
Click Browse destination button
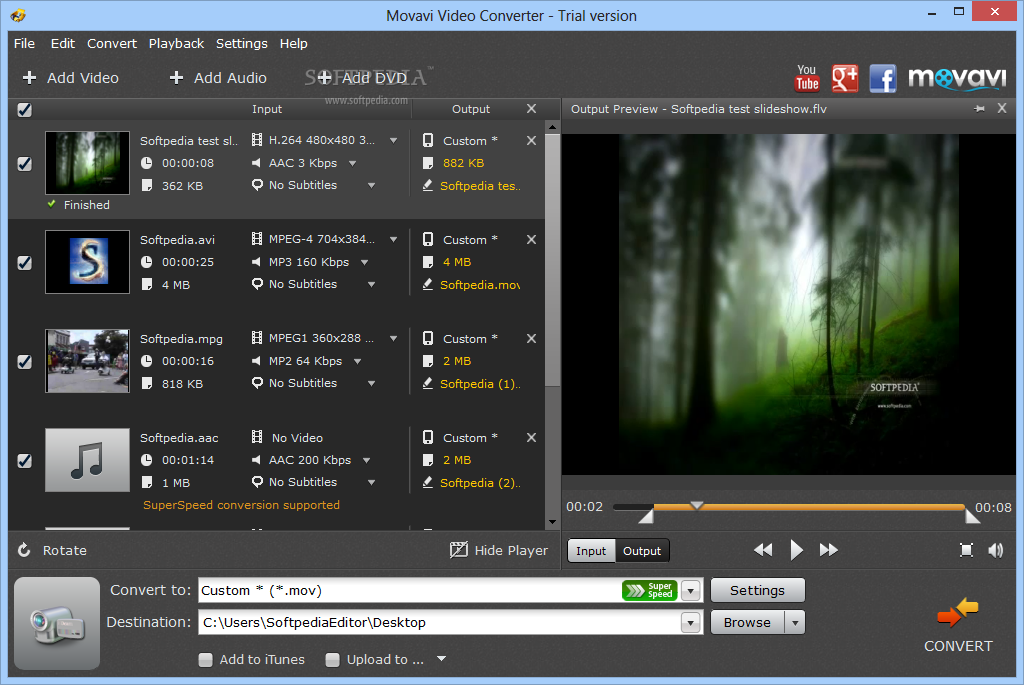(747, 622)
